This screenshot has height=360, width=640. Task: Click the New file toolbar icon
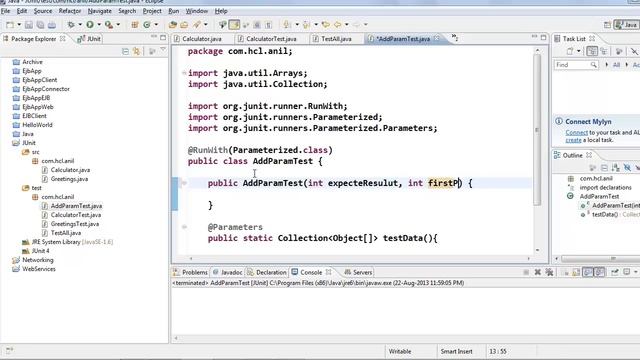click(x=10, y=24)
